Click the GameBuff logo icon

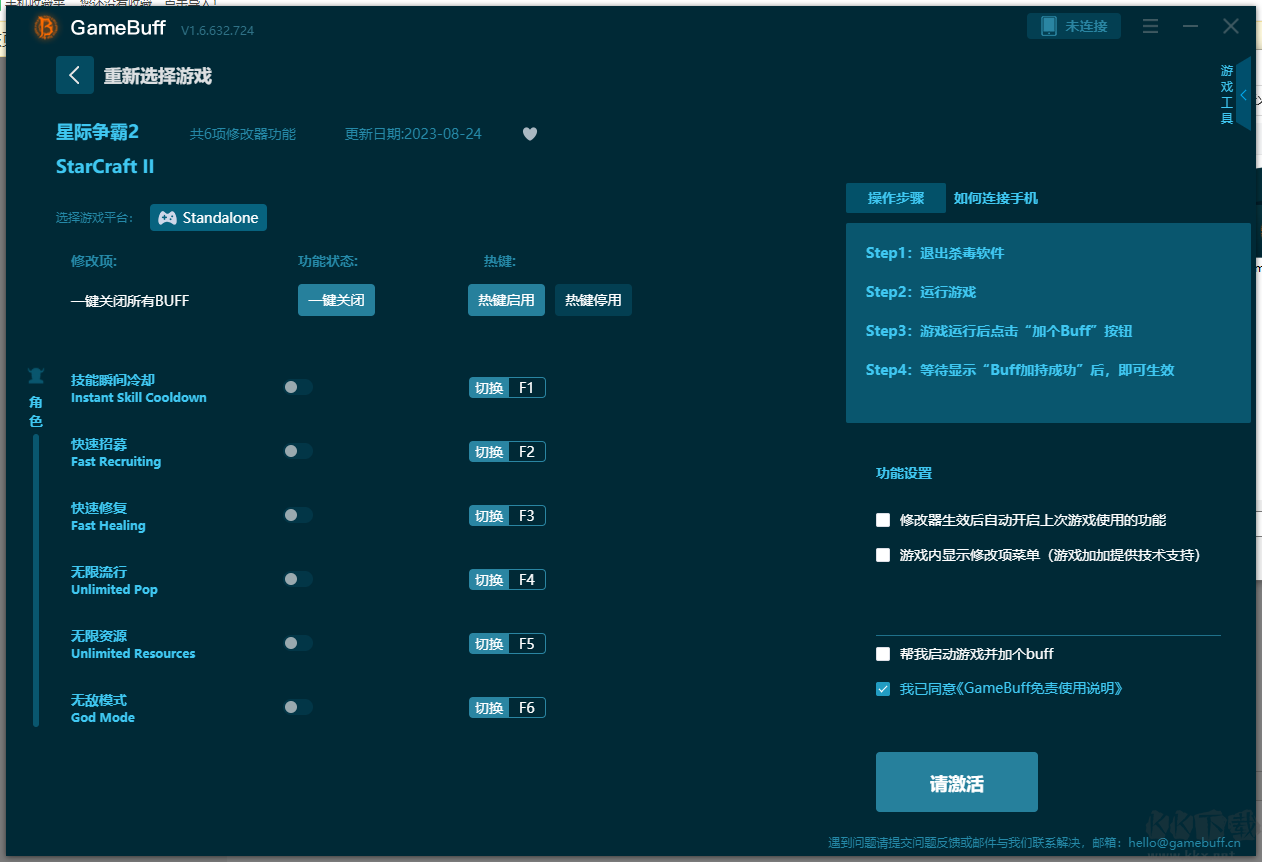(x=46, y=28)
